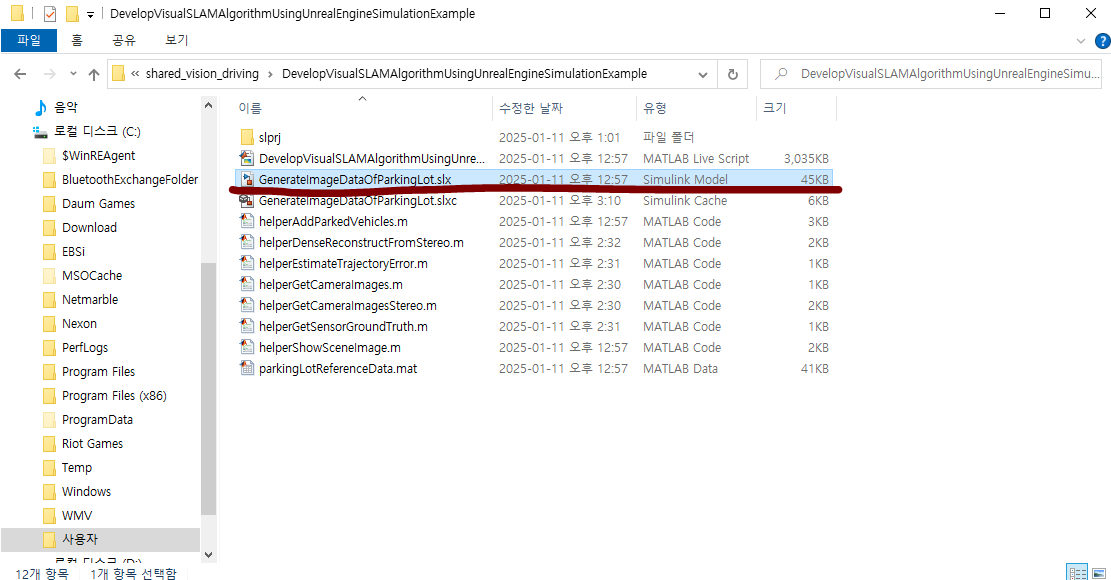Select the $WinREAgent folder in tree
1111x580 pixels.
click(98, 155)
